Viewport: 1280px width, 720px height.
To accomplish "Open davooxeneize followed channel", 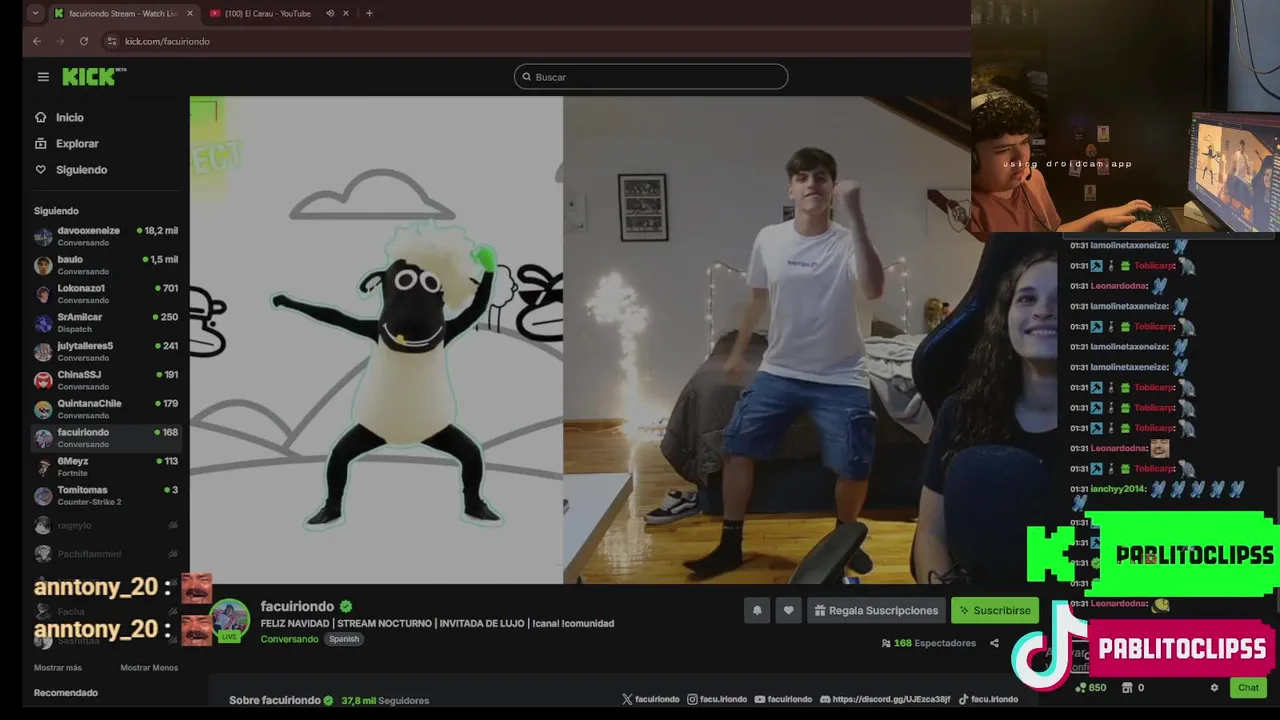I will pos(106,236).
